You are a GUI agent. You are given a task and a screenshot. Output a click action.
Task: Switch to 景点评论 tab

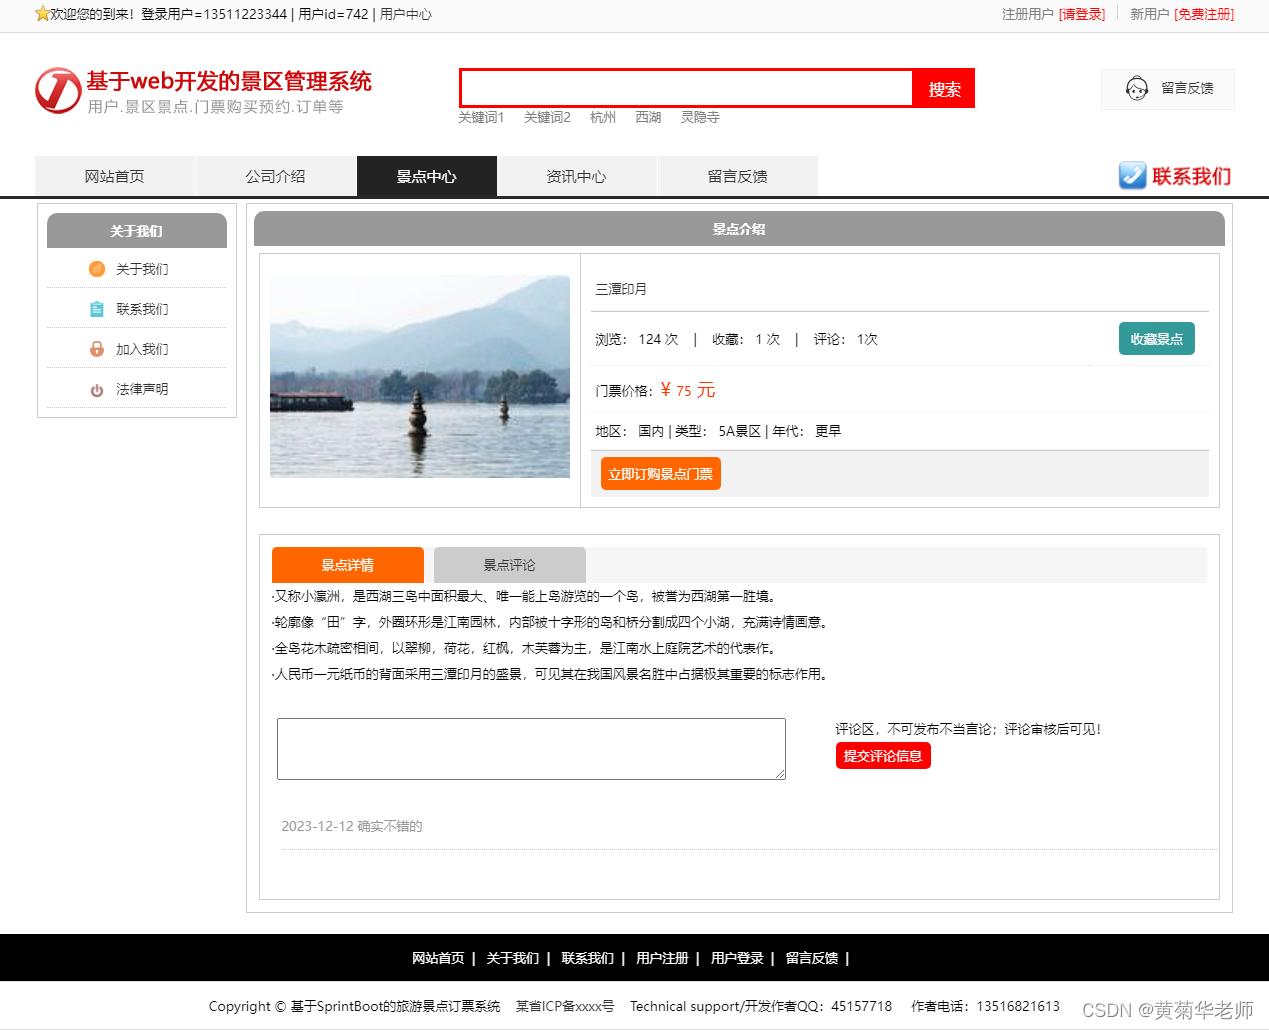point(510,565)
